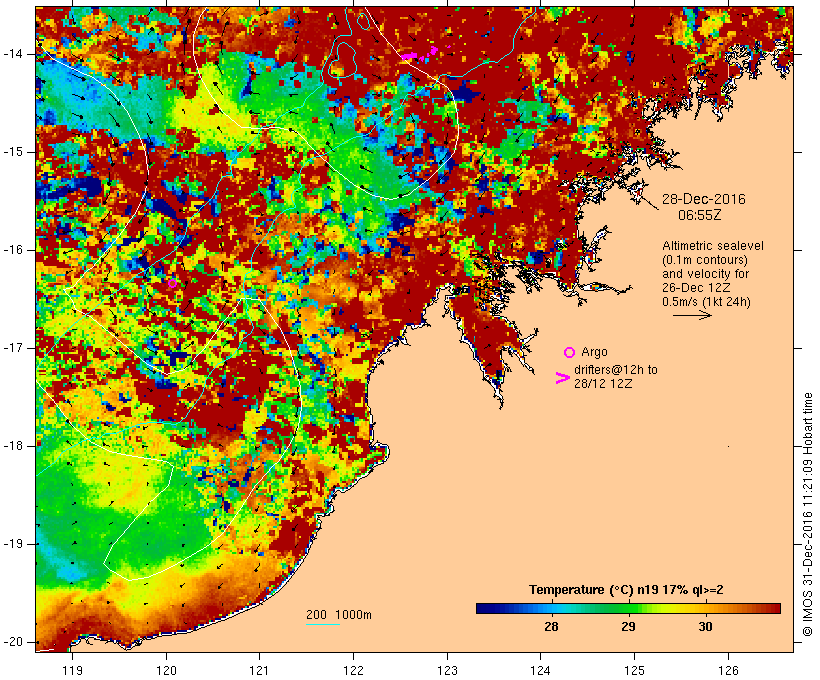Click the 125 longitude label
Image resolution: width=820 pixels, height=680 pixels.
pos(634,671)
